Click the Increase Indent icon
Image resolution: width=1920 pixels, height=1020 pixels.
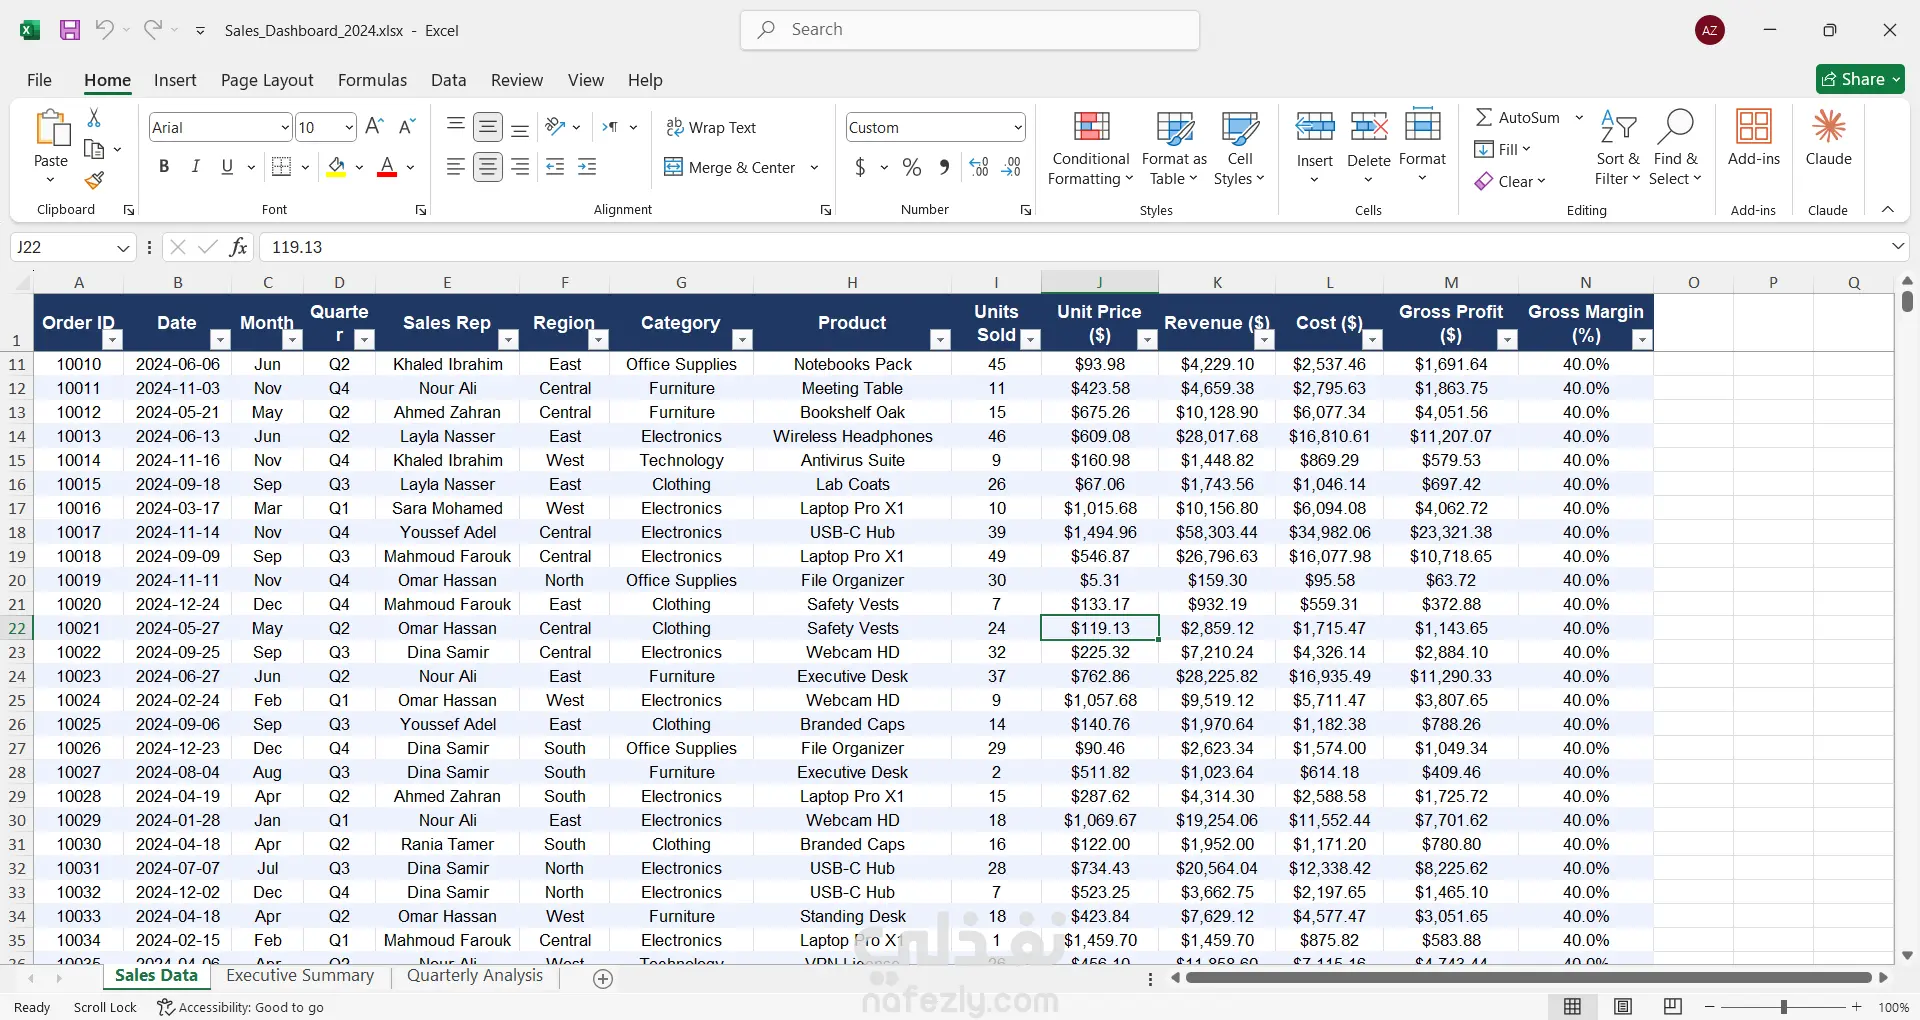pyautogui.click(x=587, y=167)
